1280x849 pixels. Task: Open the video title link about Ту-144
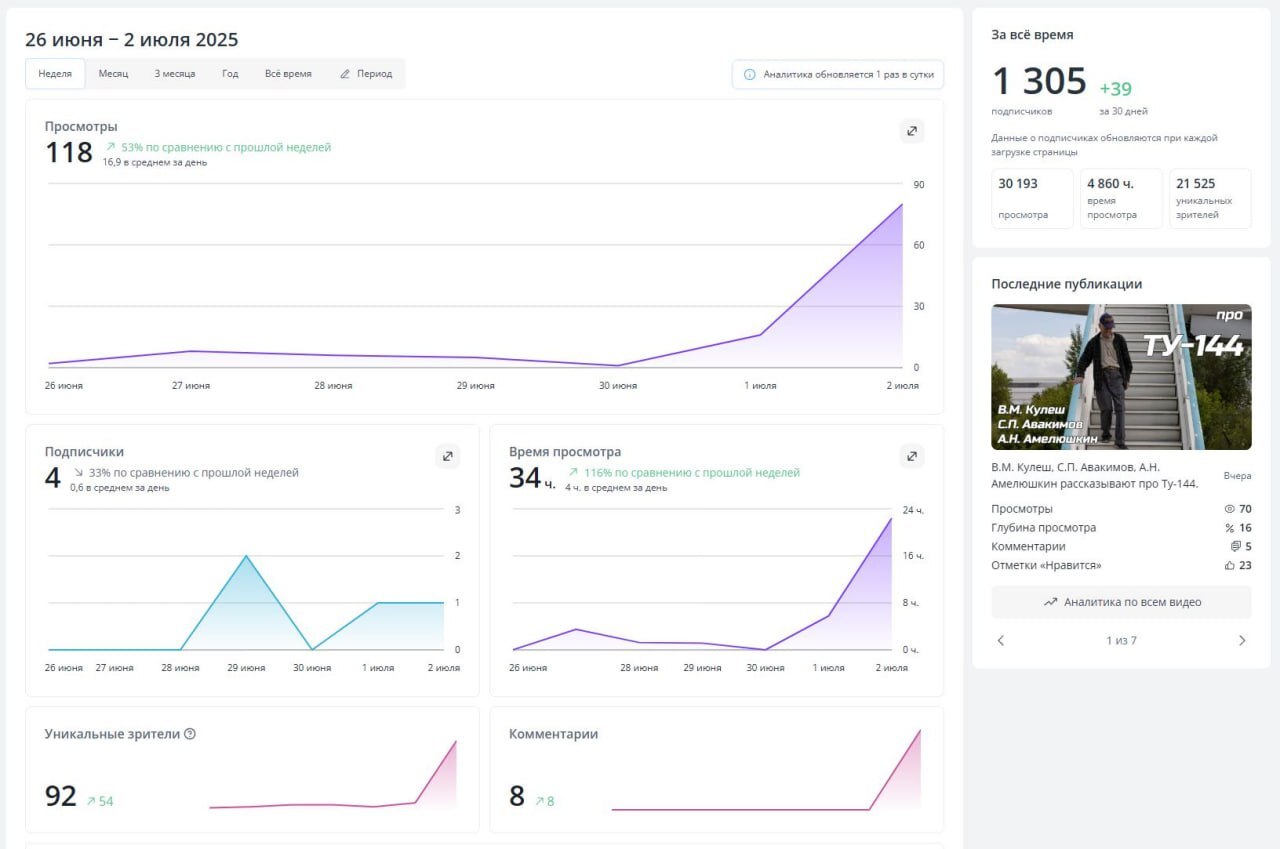1095,475
